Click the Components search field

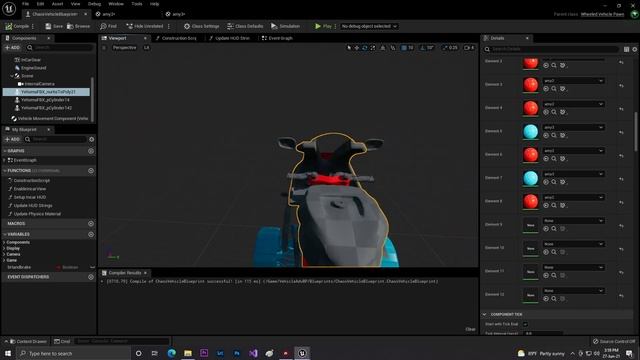pyautogui.click(x=59, y=48)
